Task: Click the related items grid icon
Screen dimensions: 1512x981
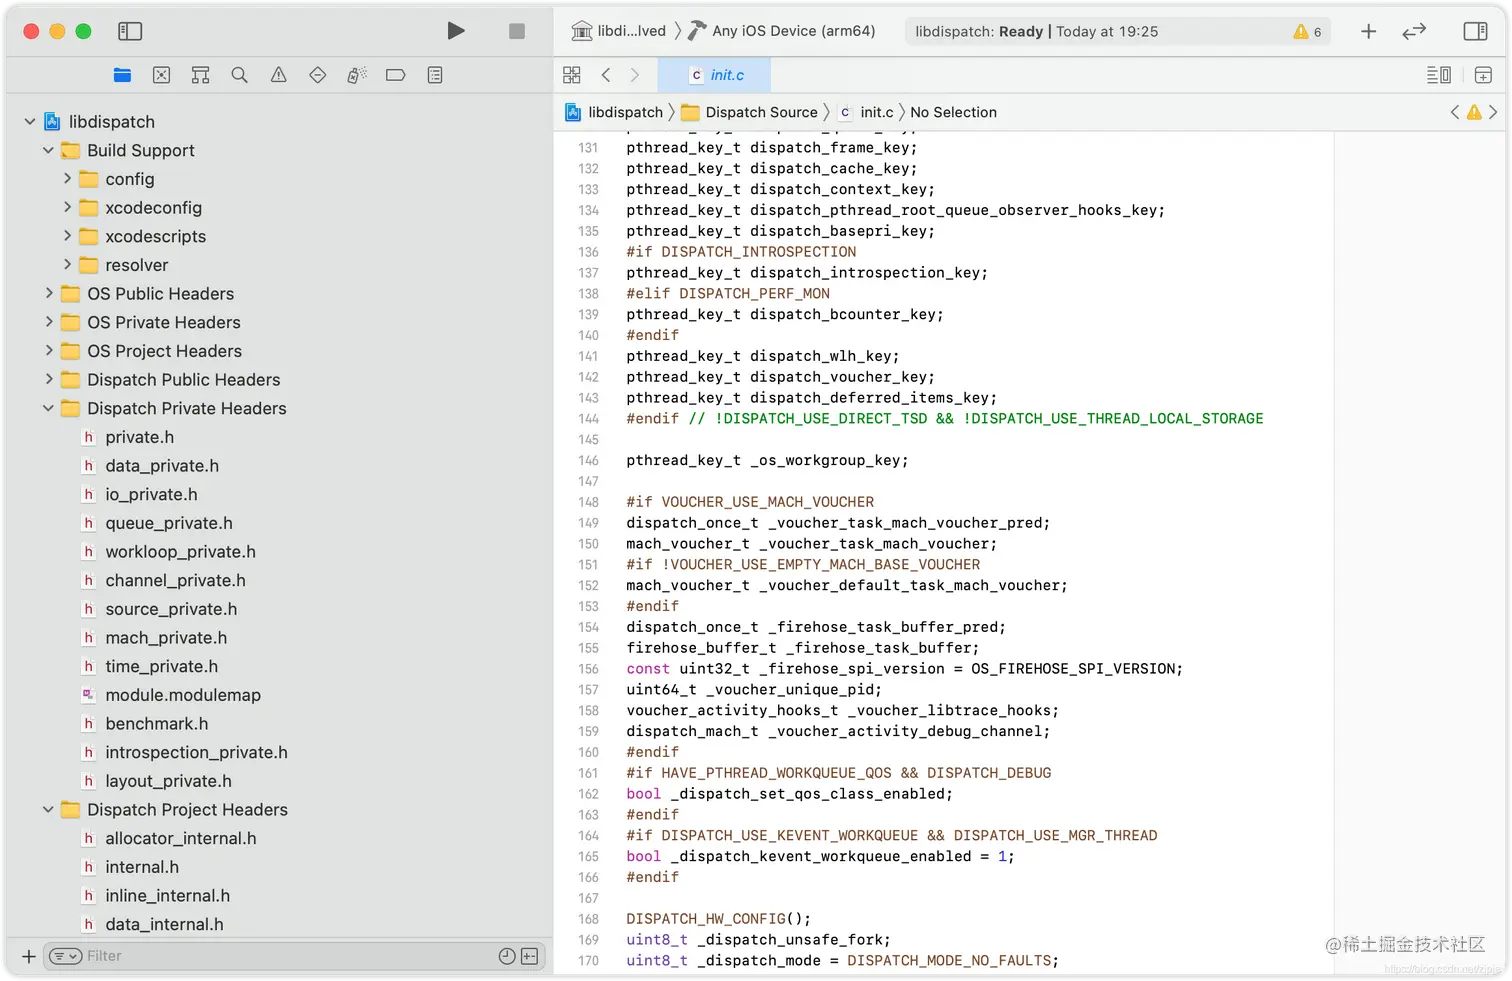Action: (x=572, y=75)
